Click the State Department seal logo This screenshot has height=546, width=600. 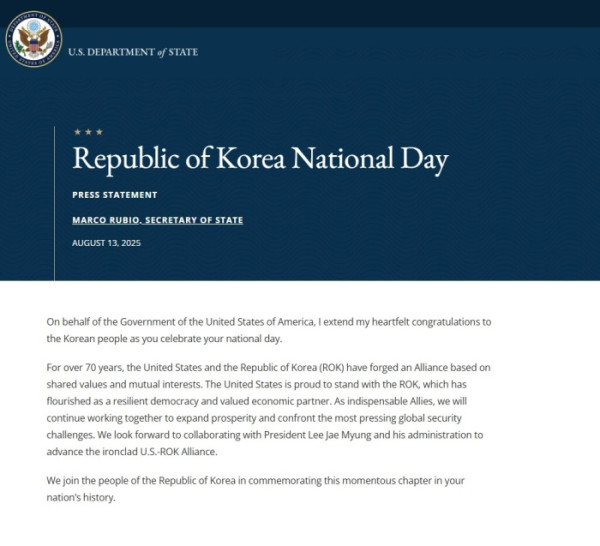(34, 41)
